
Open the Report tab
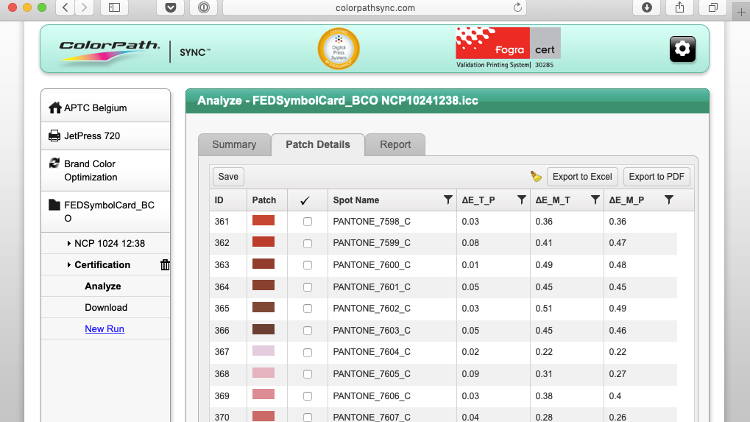click(x=395, y=144)
